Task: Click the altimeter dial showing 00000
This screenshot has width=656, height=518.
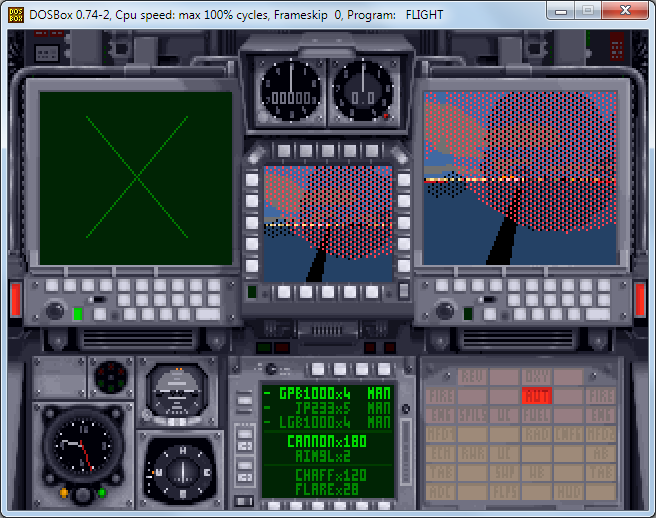Action: [291, 91]
